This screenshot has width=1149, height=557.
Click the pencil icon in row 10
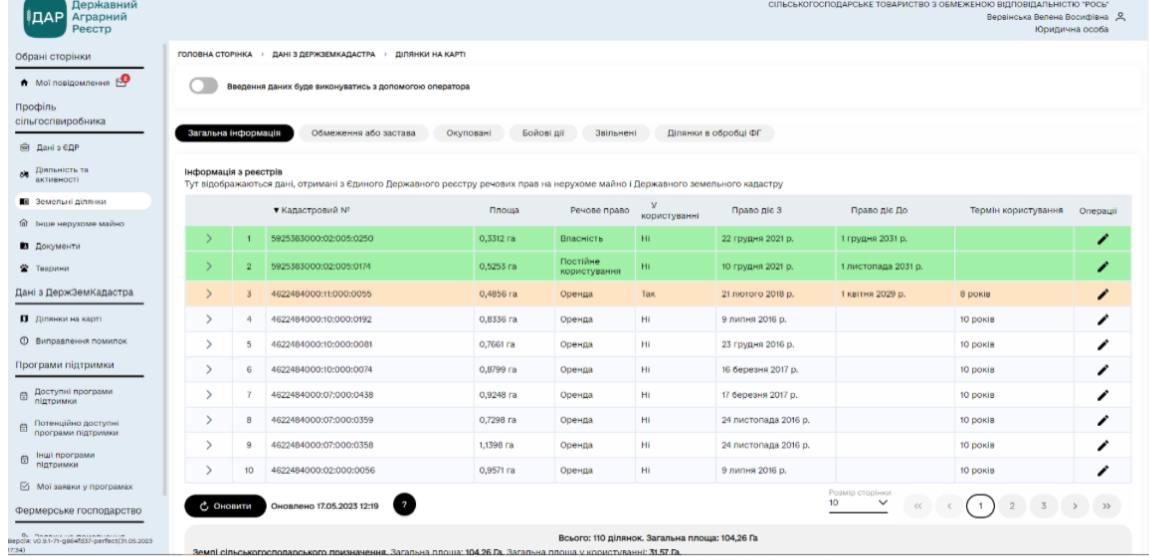click(x=1103, y=469)
